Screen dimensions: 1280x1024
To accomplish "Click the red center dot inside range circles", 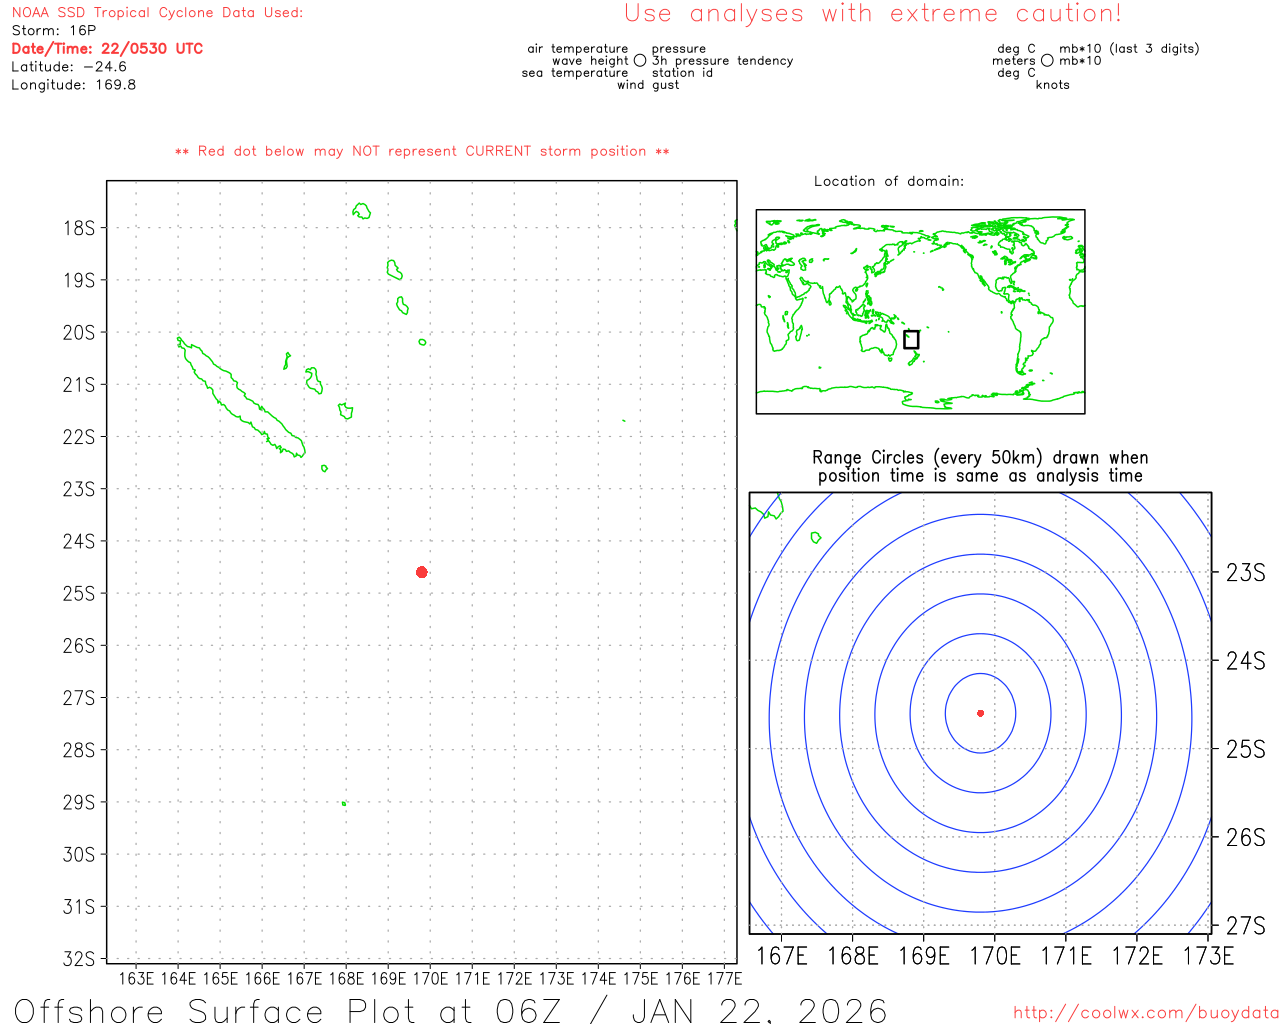I will pos(980,713).
